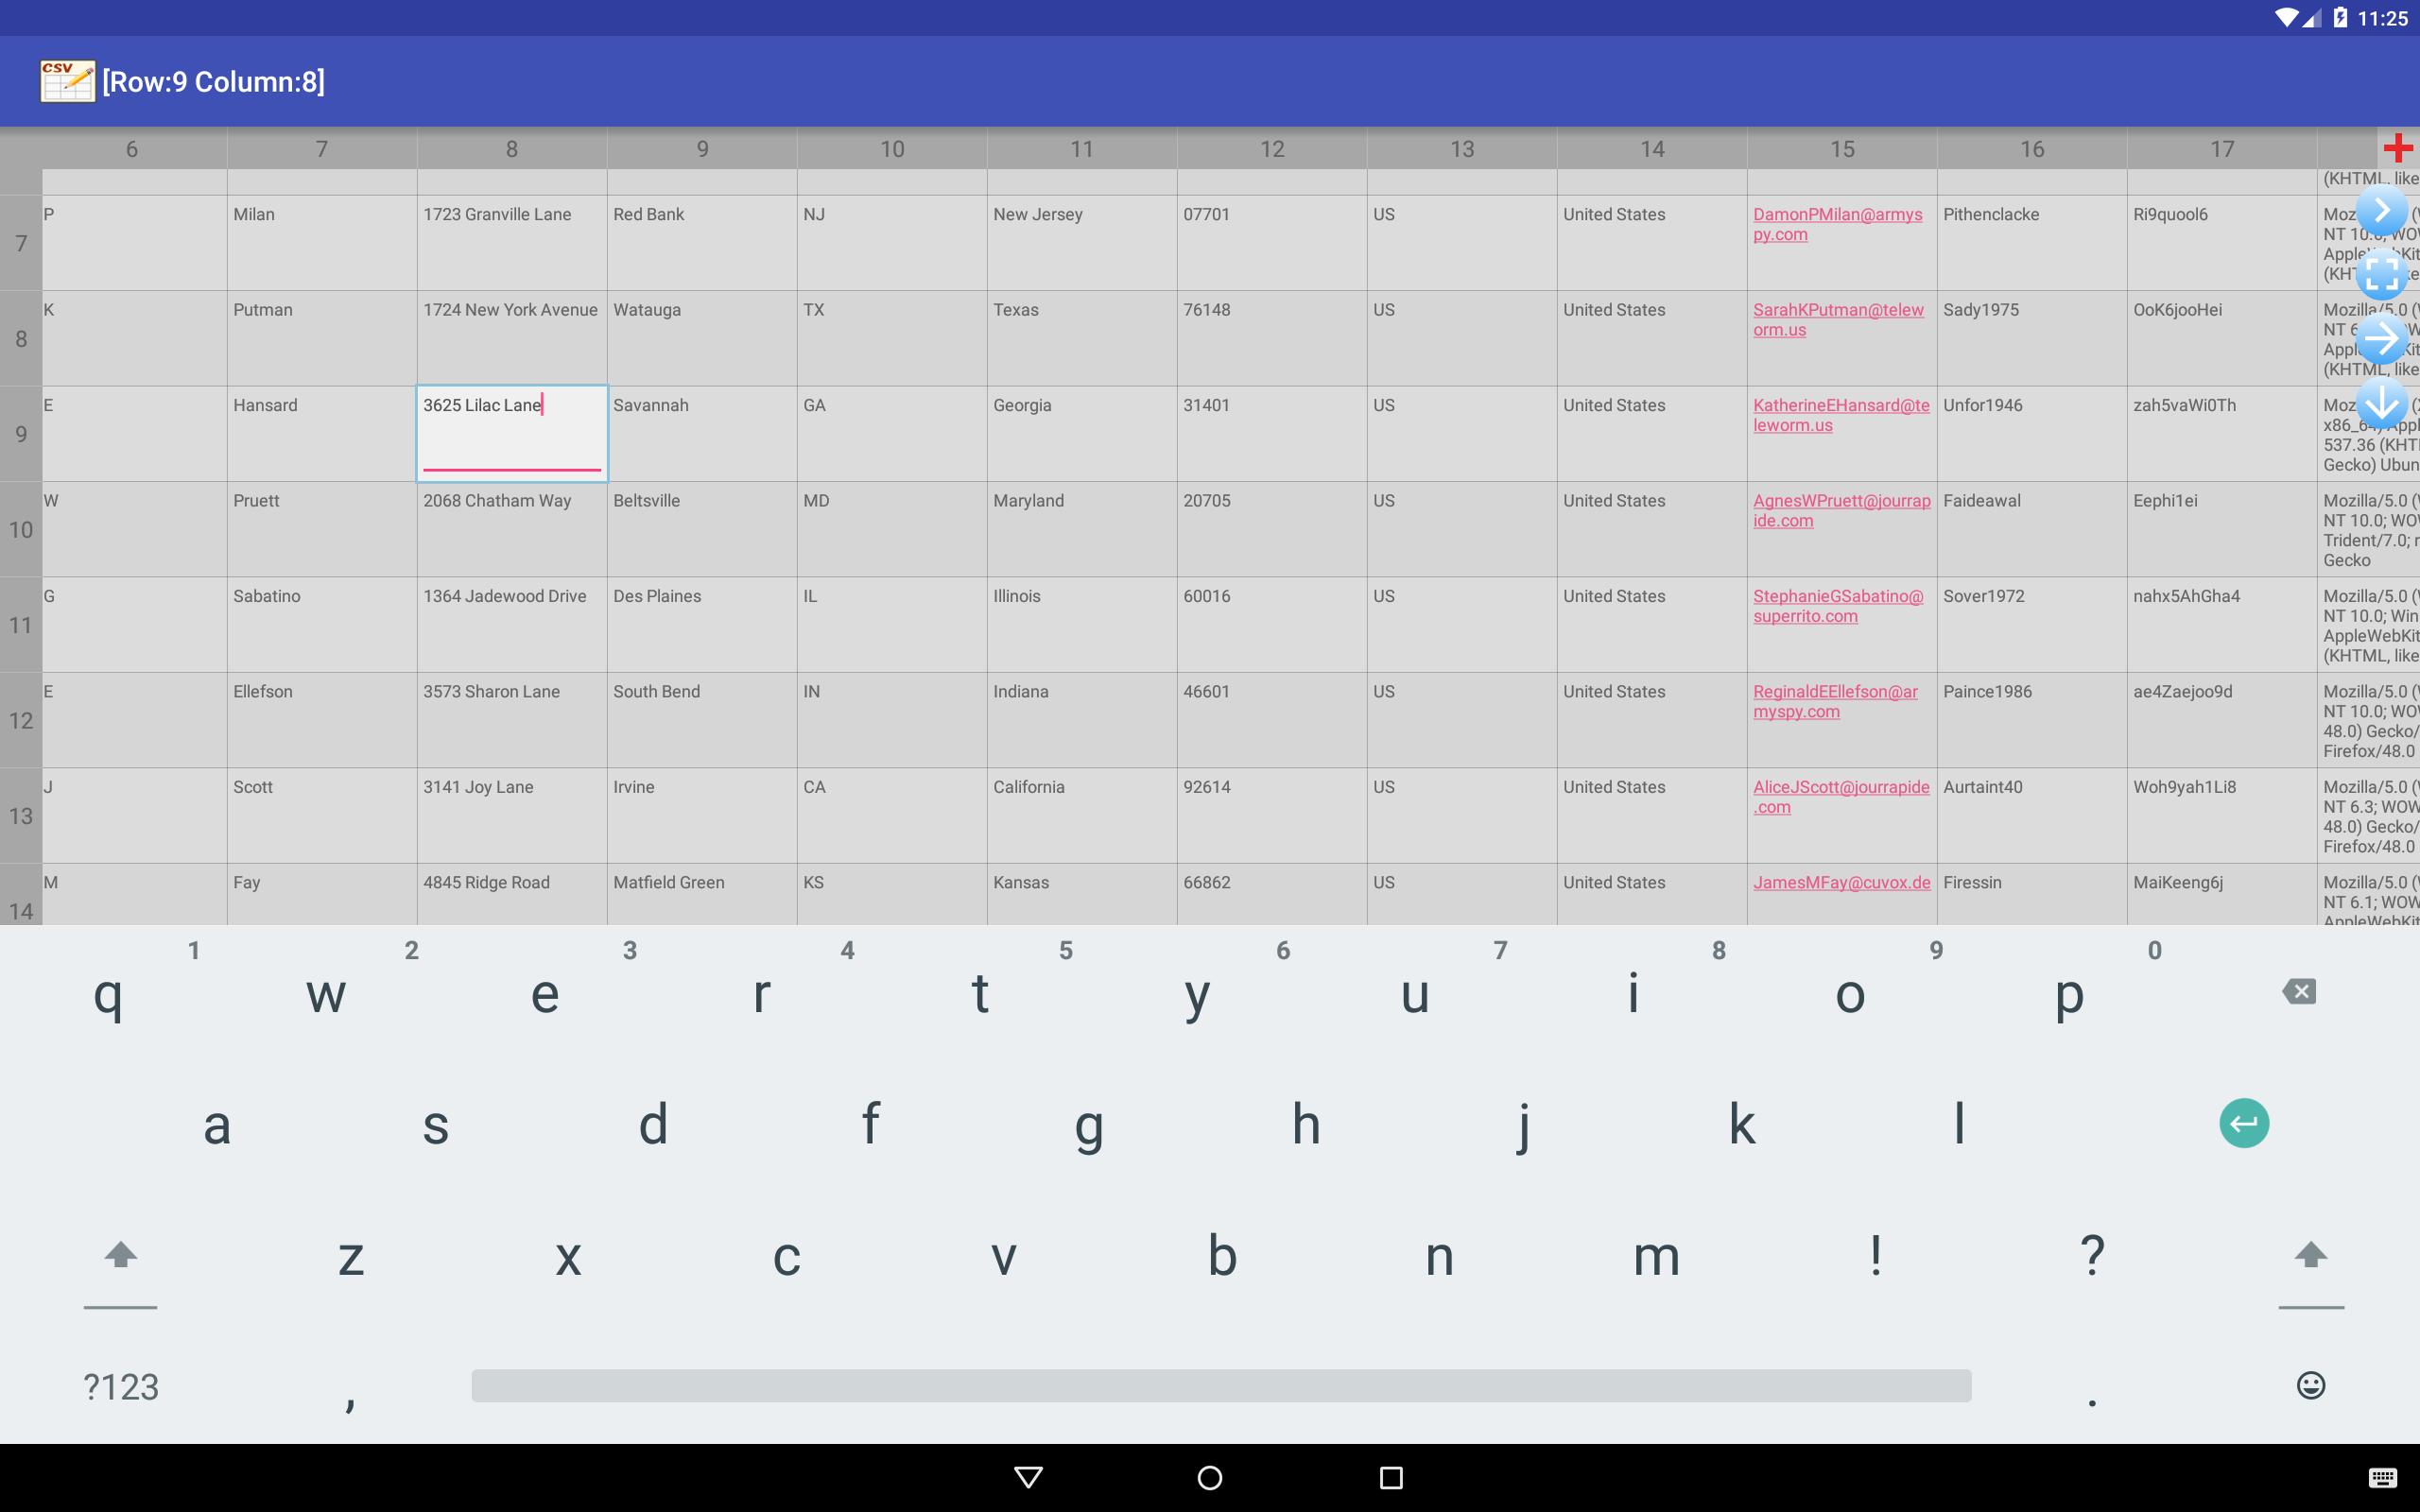Open email link DamonPMilan@armyspy.com
This screenshot has height=1512, width=2420.
pos(1837,224)
